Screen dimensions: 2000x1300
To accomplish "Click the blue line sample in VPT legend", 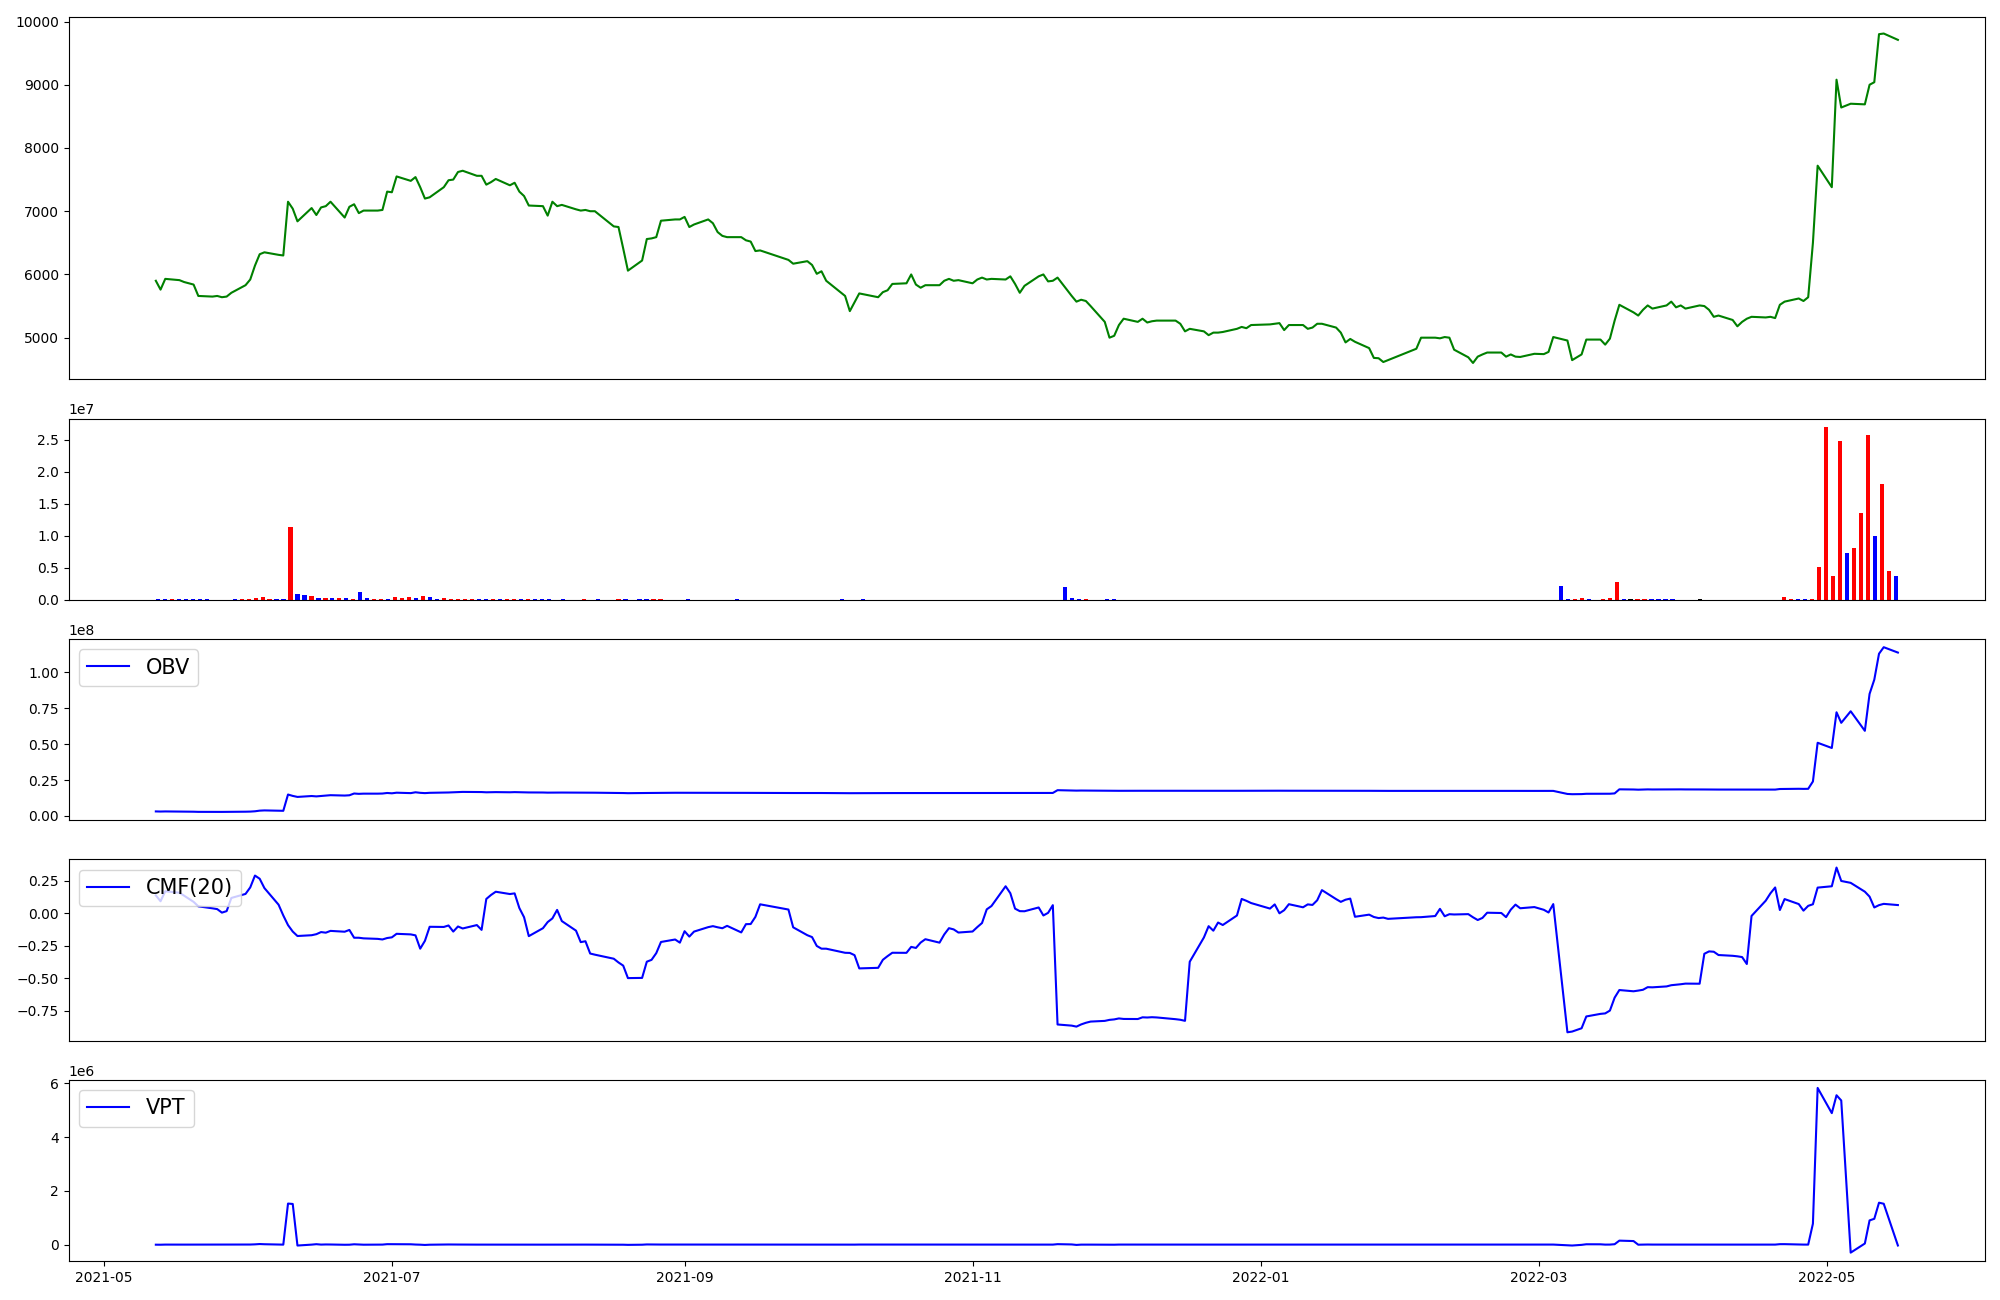I will (x=108, y=1107).
